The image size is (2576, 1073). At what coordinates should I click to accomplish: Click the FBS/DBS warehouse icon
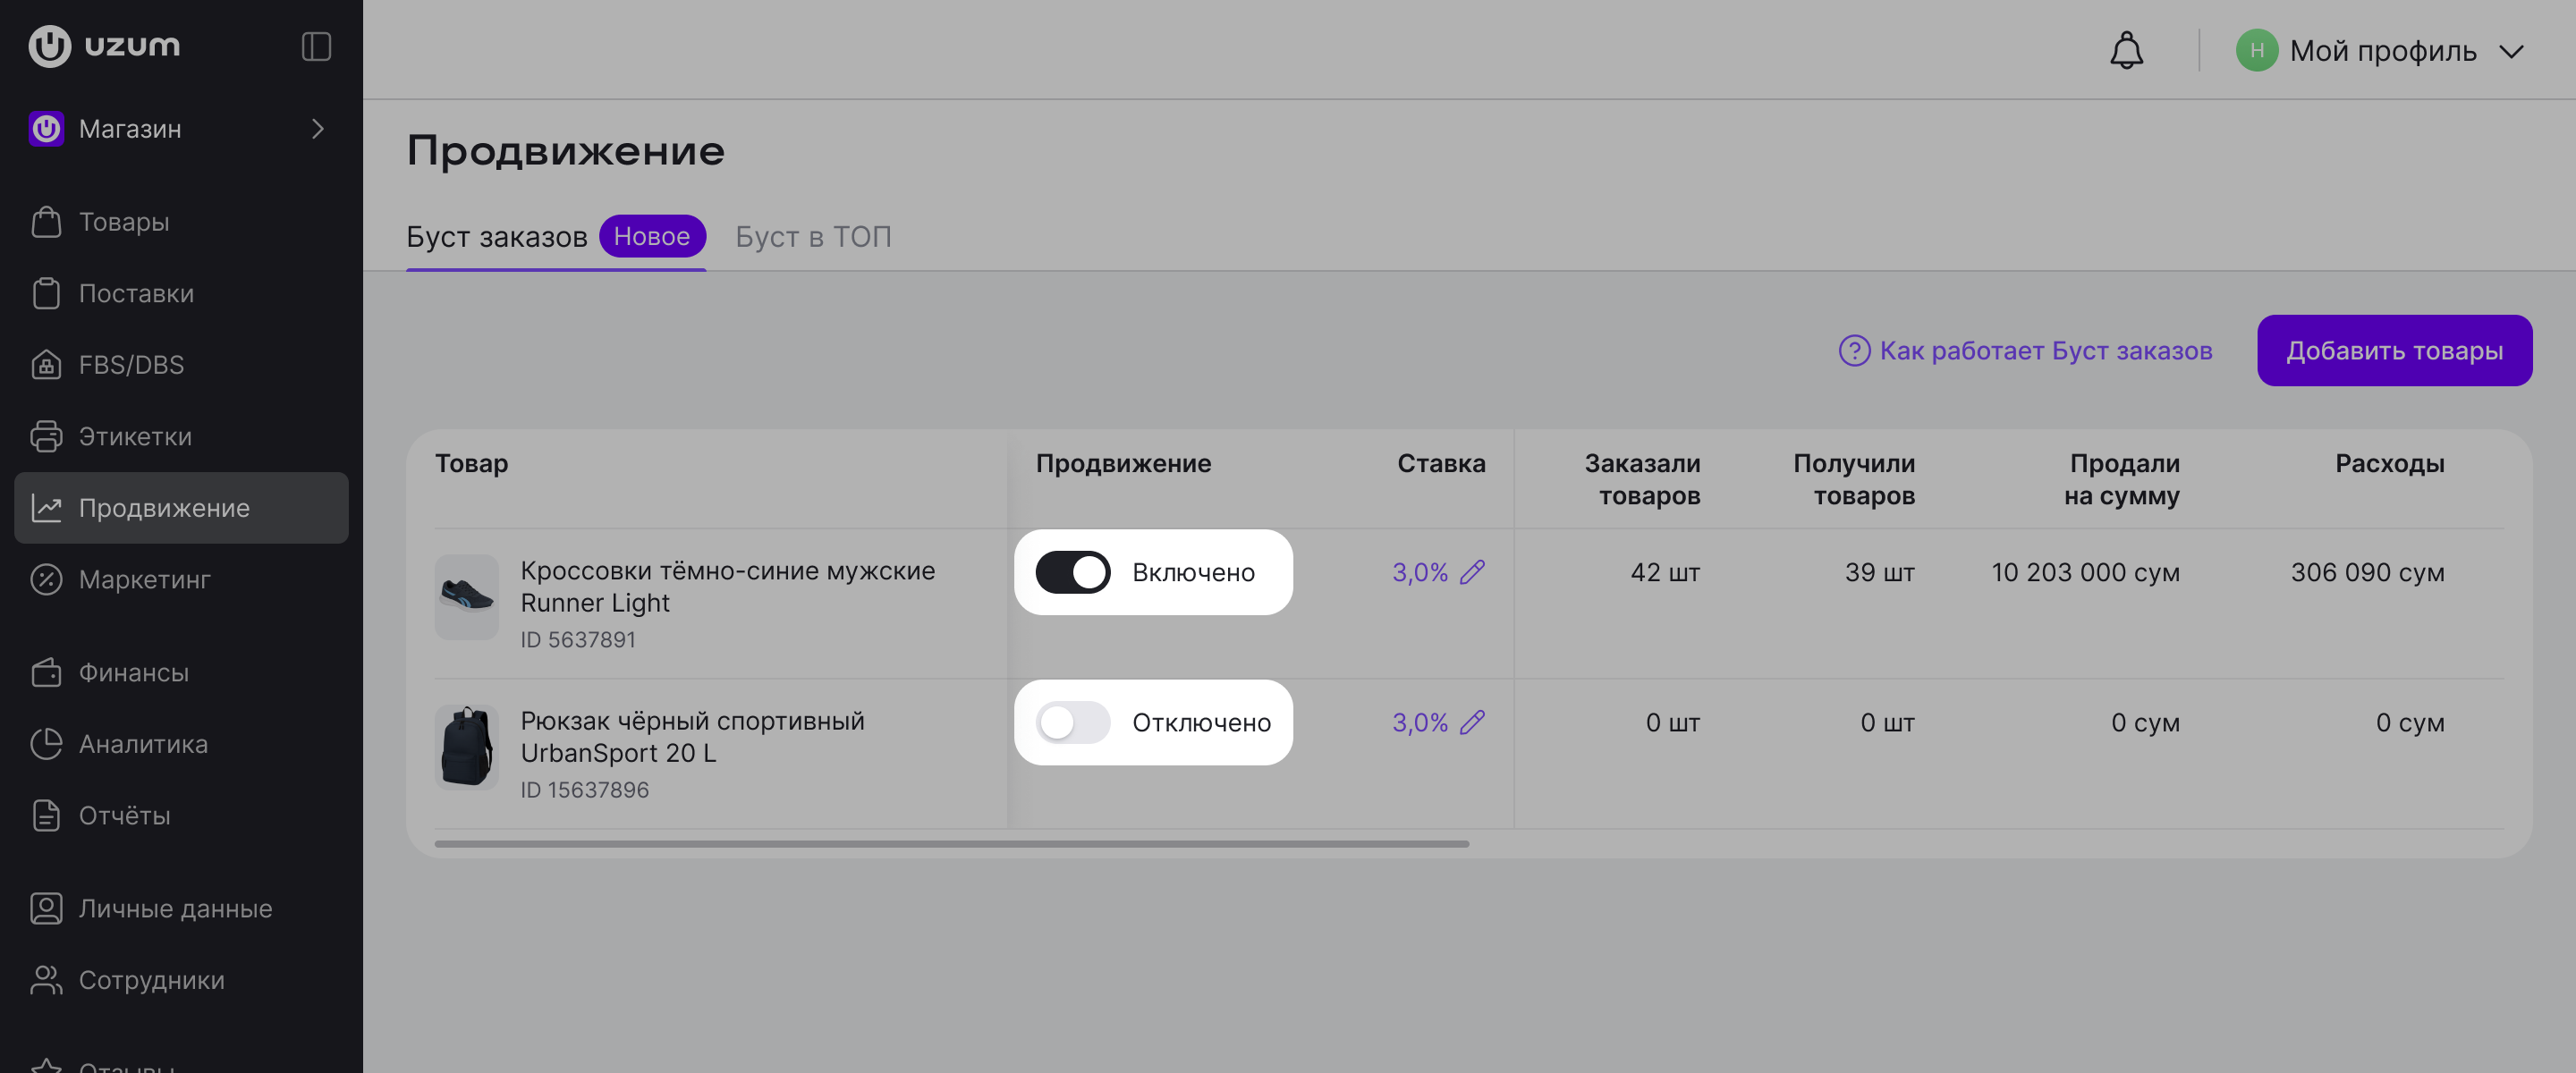pyautogui.click(x=46, y=365)
